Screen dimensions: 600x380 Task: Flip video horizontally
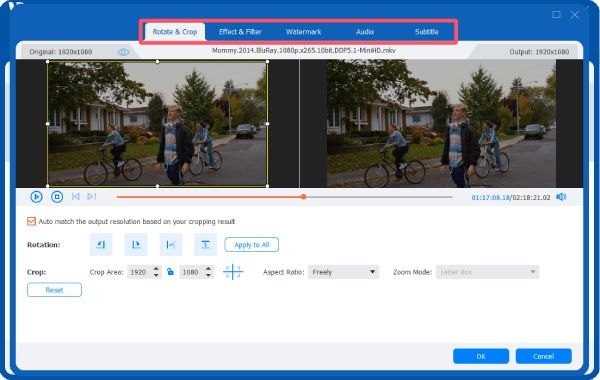(x=171, y=245)
